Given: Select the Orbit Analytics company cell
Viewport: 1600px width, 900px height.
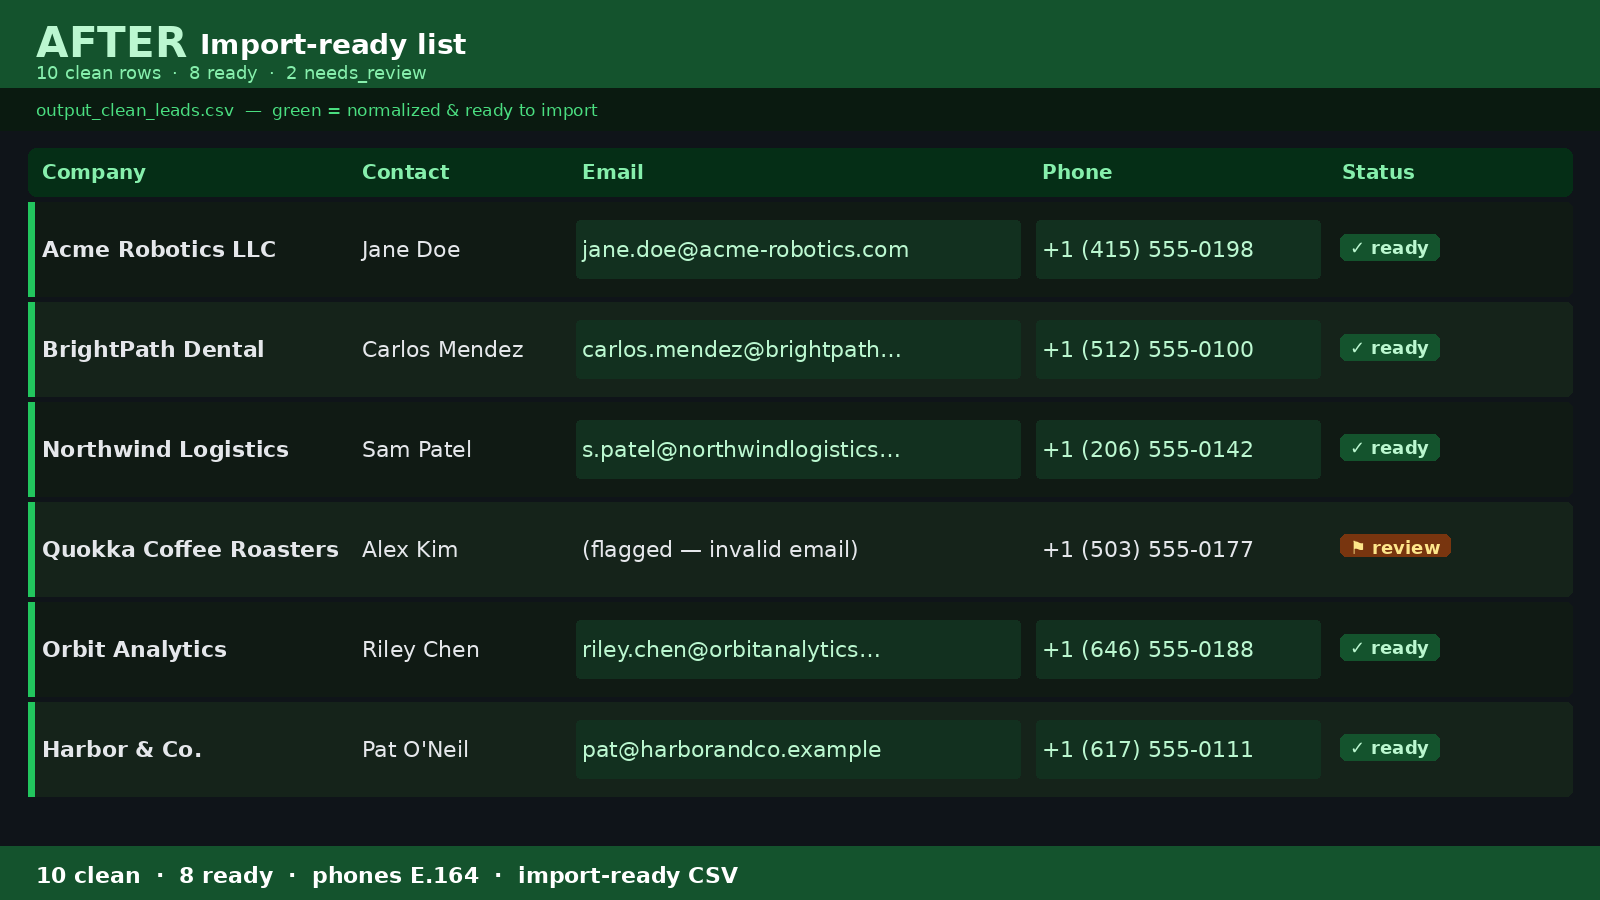Looking at the screenshot, I should click(134, 649).
